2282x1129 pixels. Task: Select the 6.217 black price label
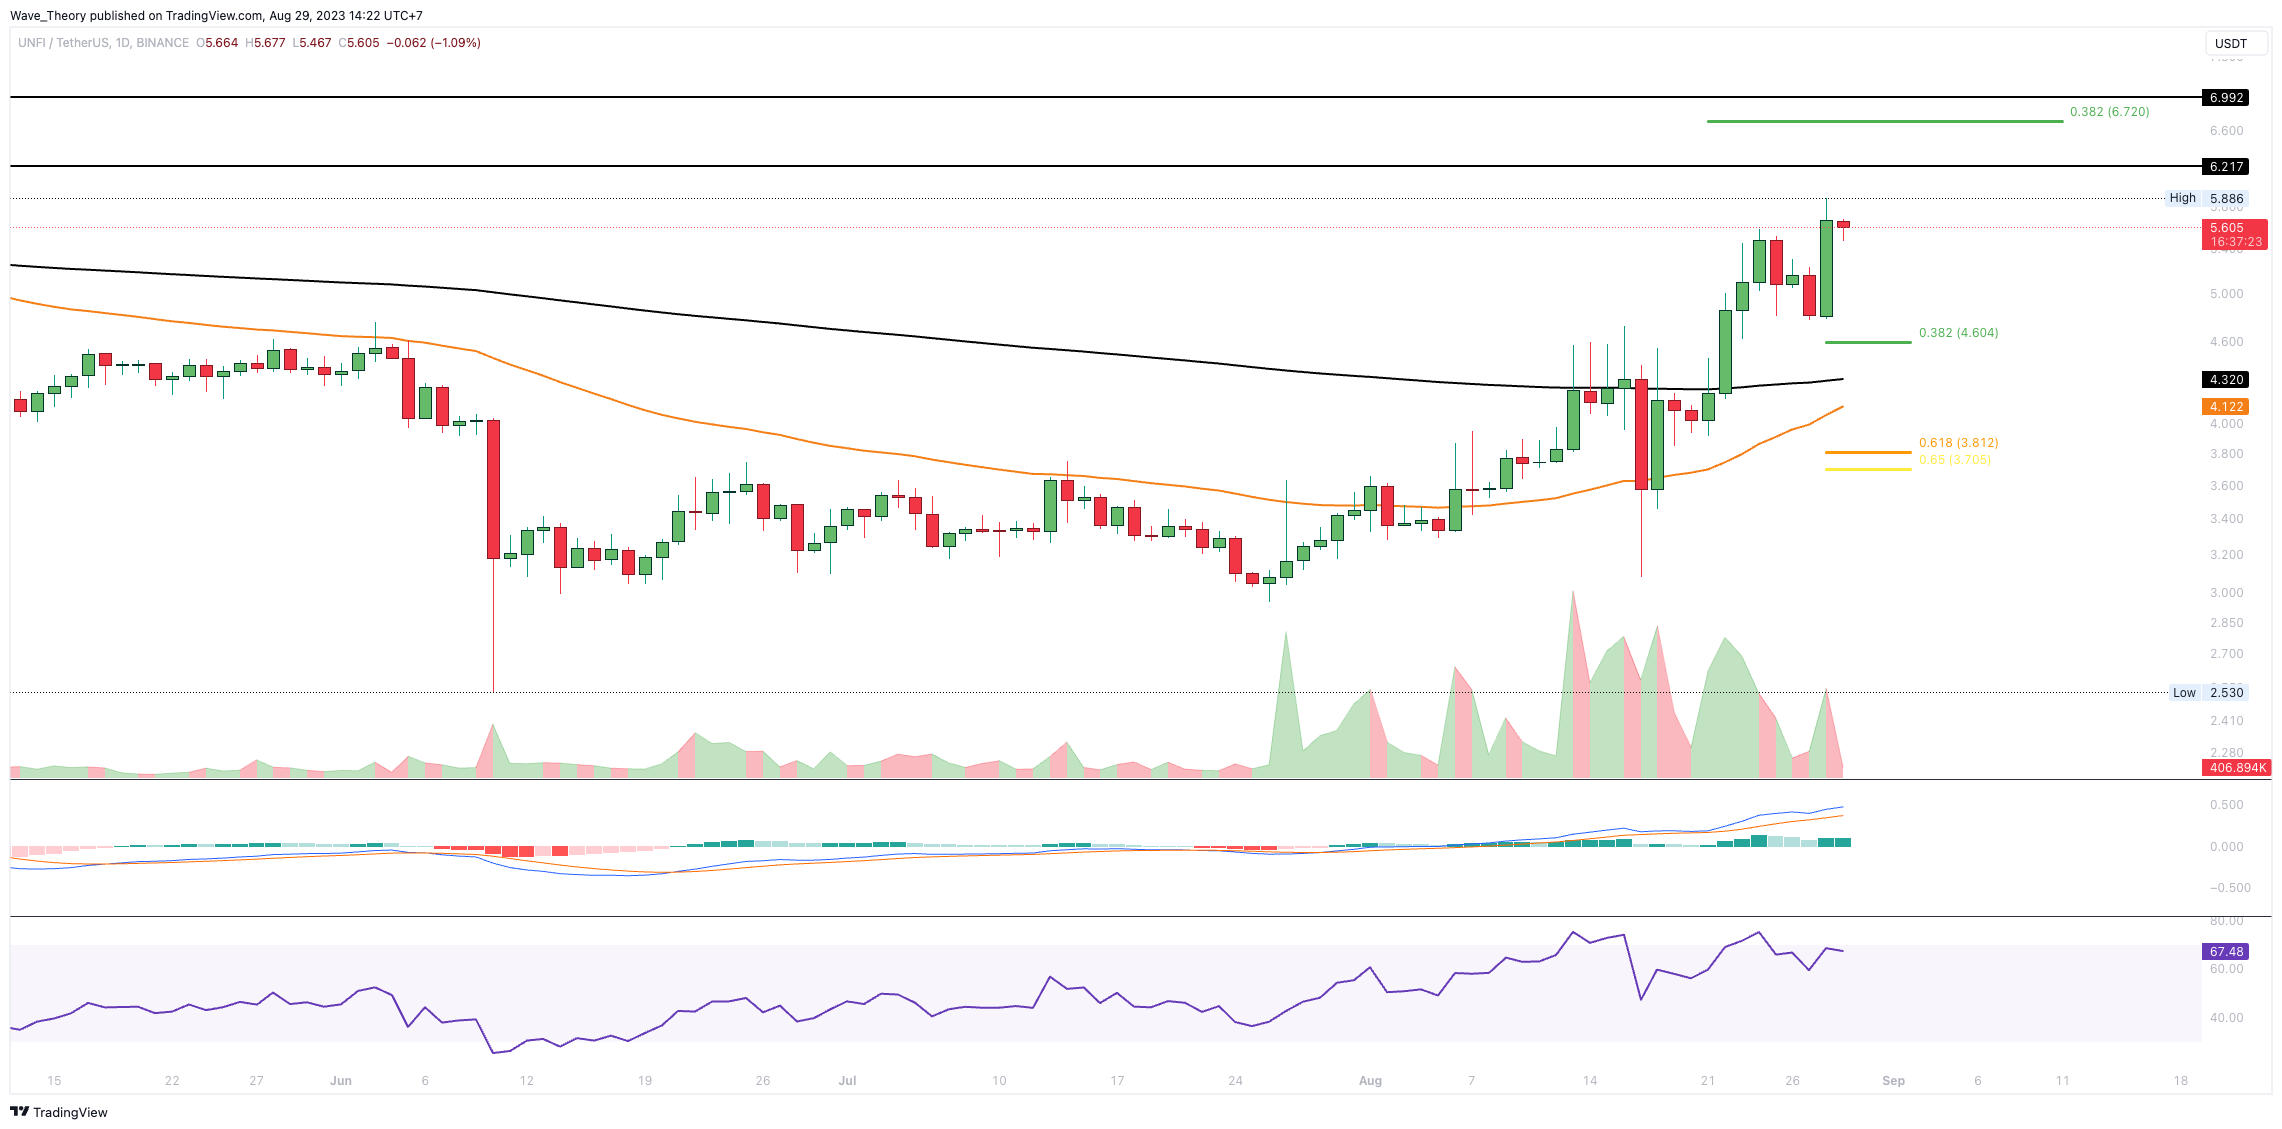point(2226,166)
